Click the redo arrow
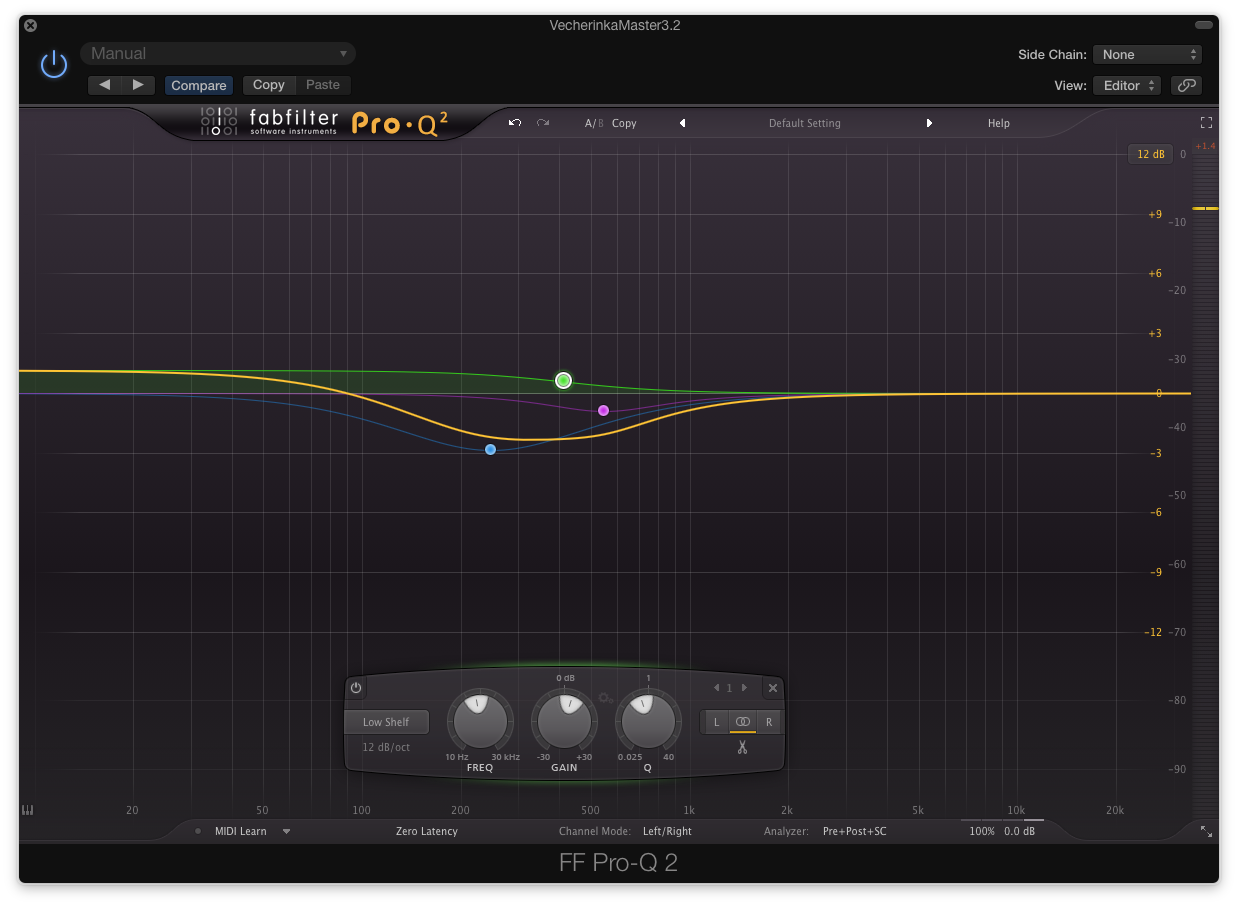 tap(543, 123)
